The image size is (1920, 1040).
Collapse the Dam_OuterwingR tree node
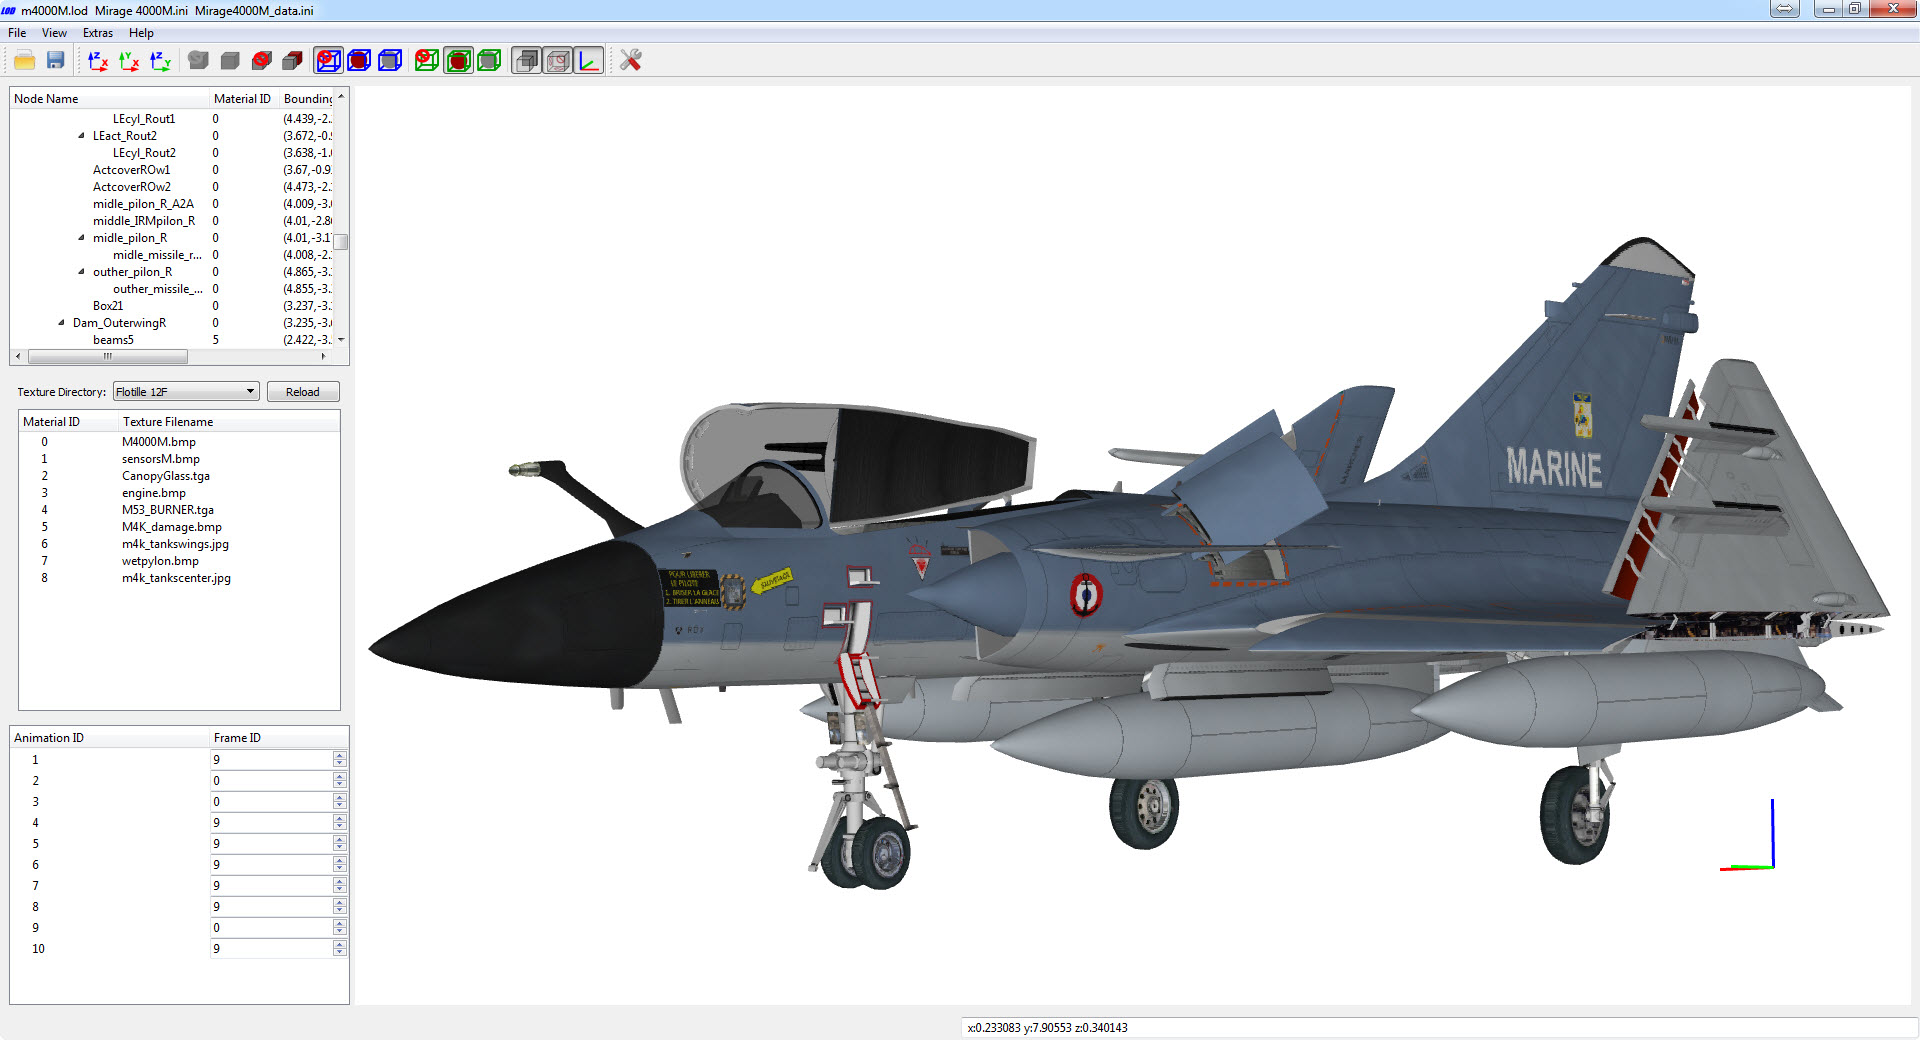(x=61, y=323)
